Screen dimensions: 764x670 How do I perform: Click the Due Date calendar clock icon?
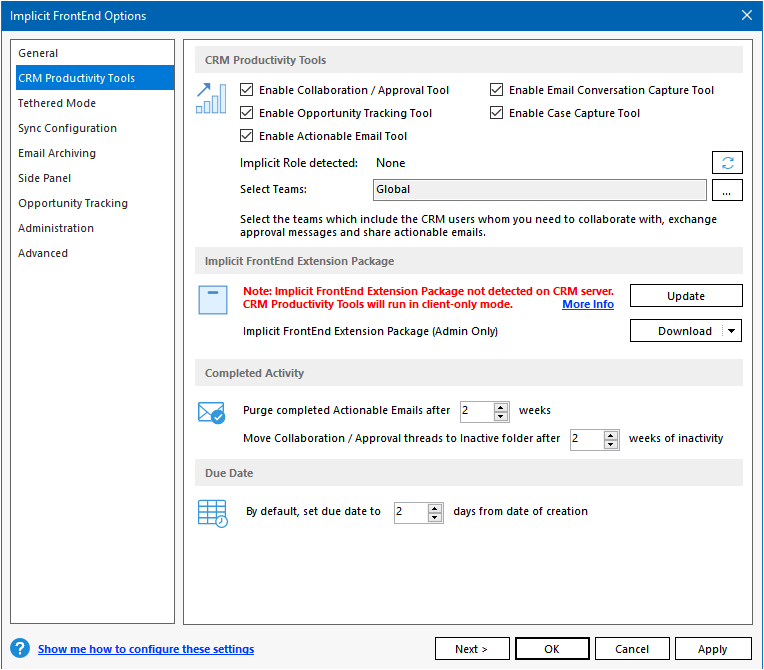click(x=212, y=512)
